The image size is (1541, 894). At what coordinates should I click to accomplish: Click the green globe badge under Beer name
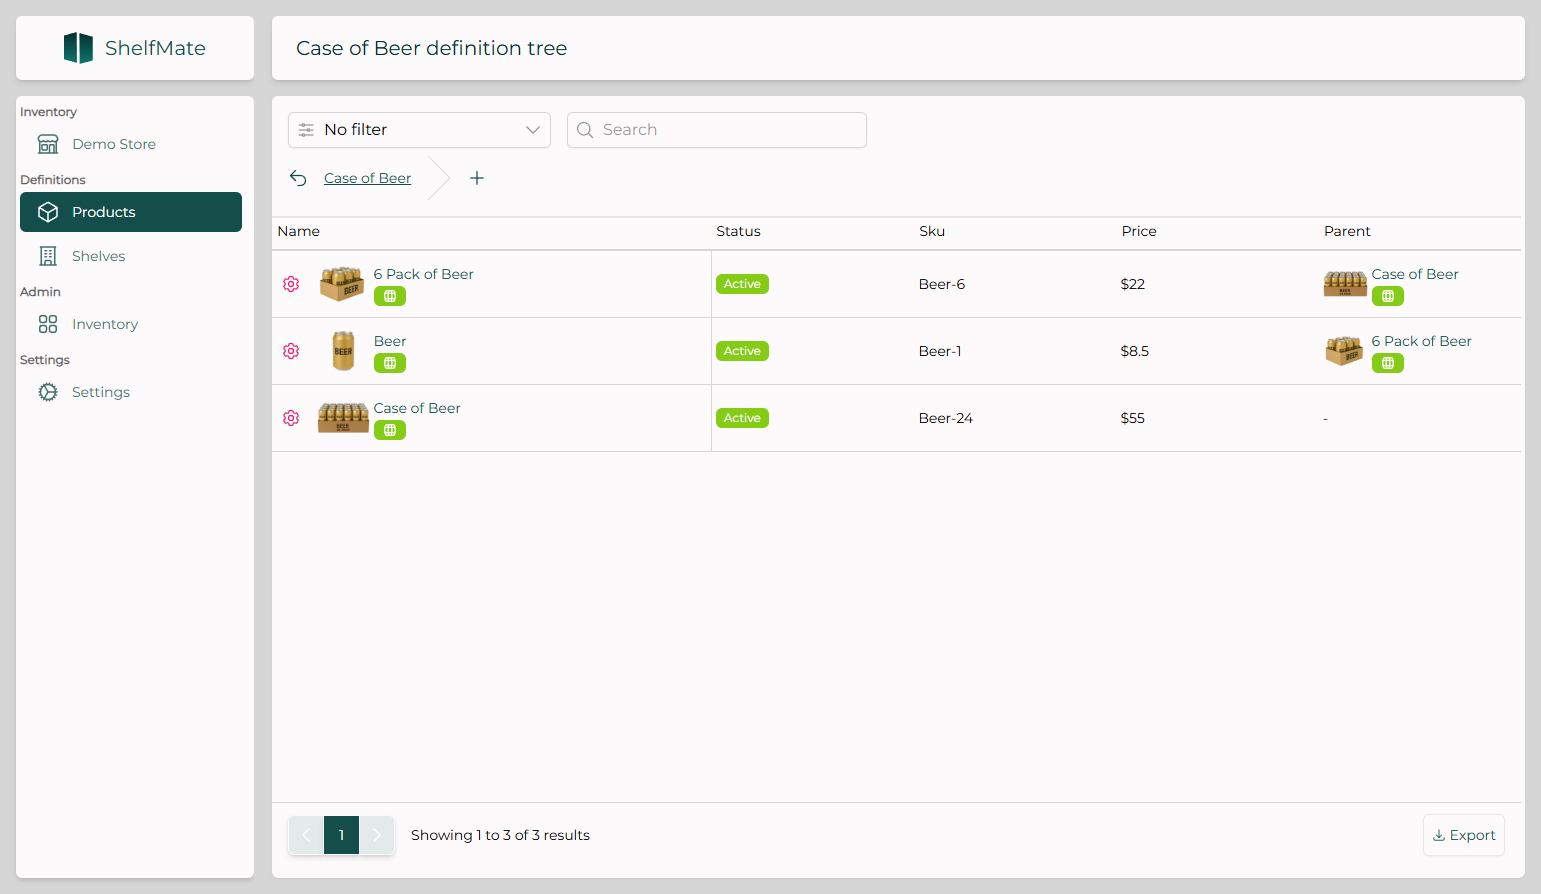point(390,363)
